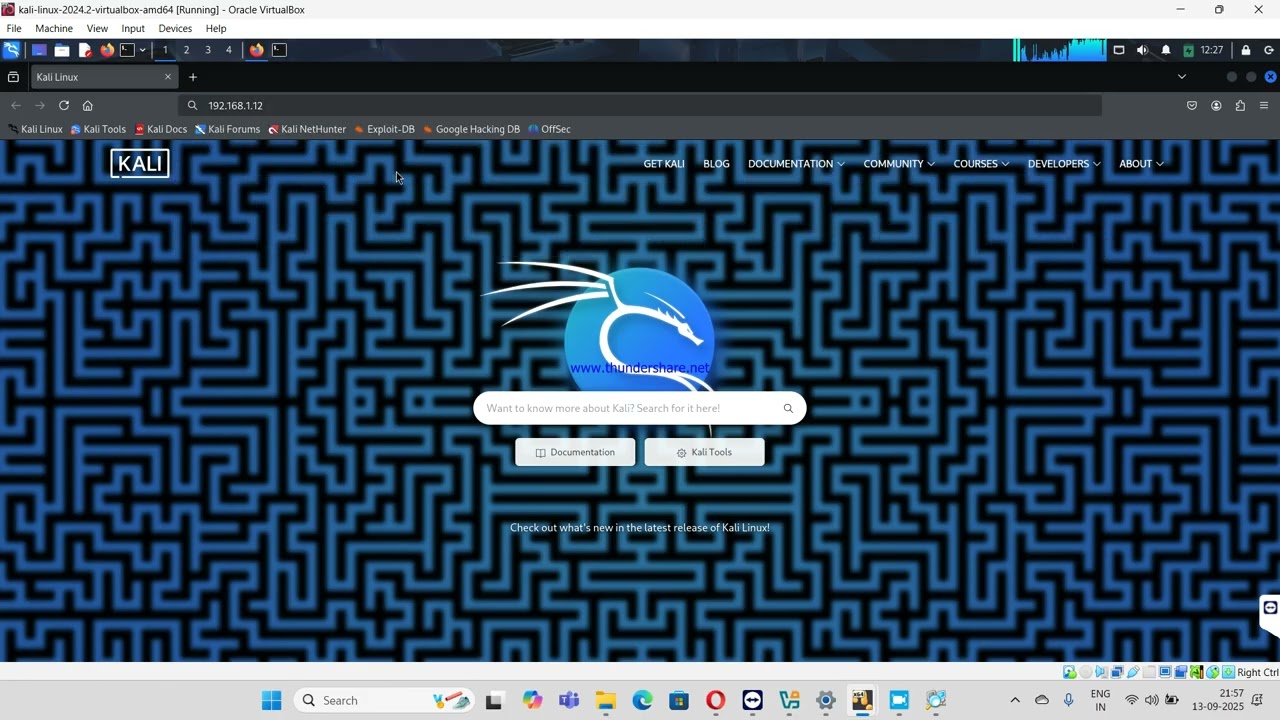Switch to workspace 2
This screenshot has height=720, width=1280.
click(186, 50)
